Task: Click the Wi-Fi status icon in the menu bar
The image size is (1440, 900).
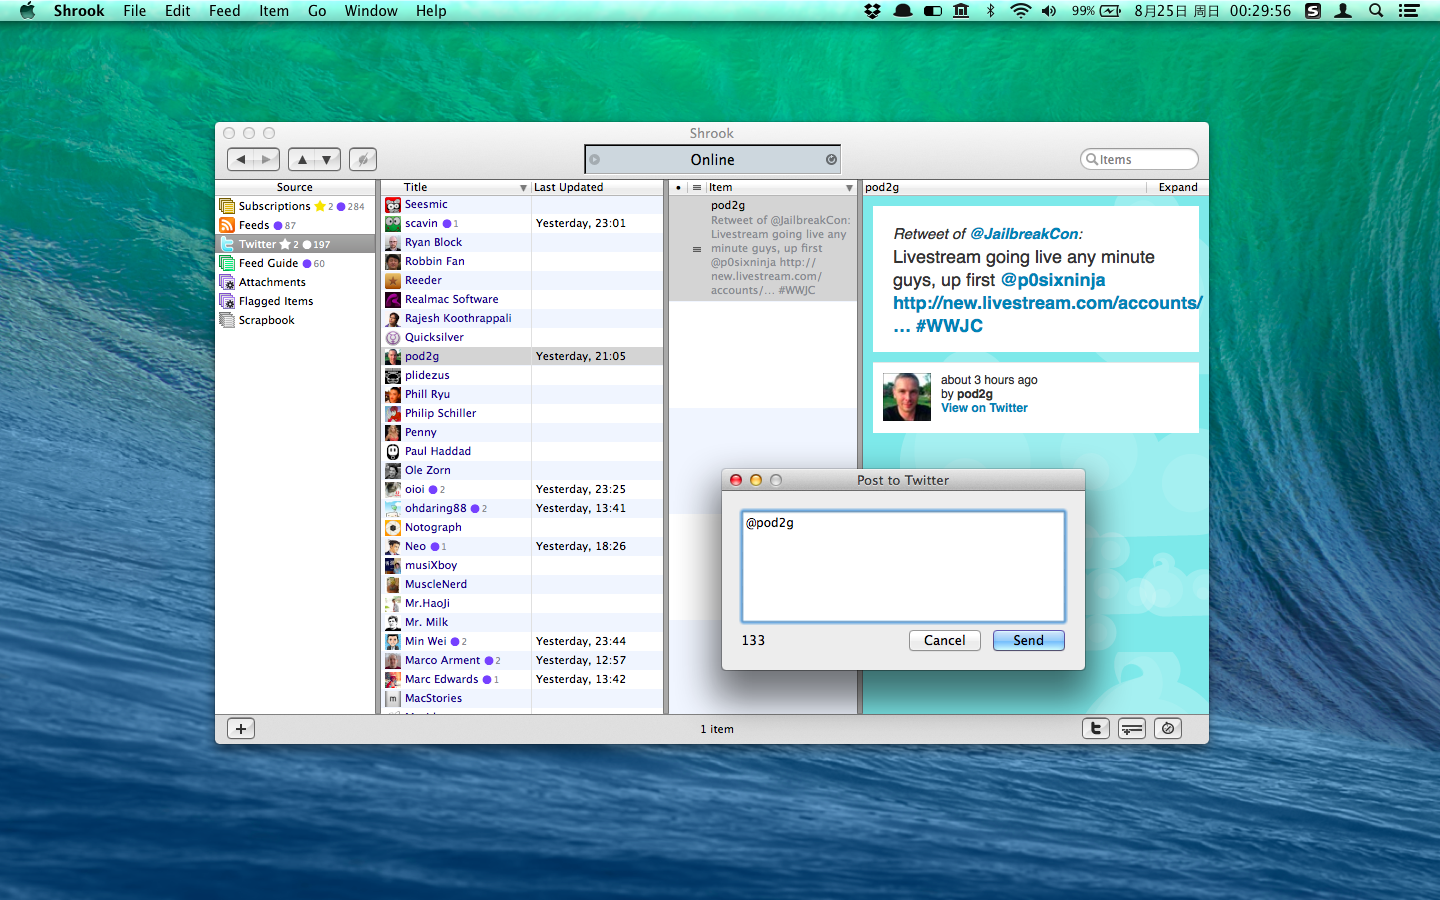Action: click(1020, 11)
